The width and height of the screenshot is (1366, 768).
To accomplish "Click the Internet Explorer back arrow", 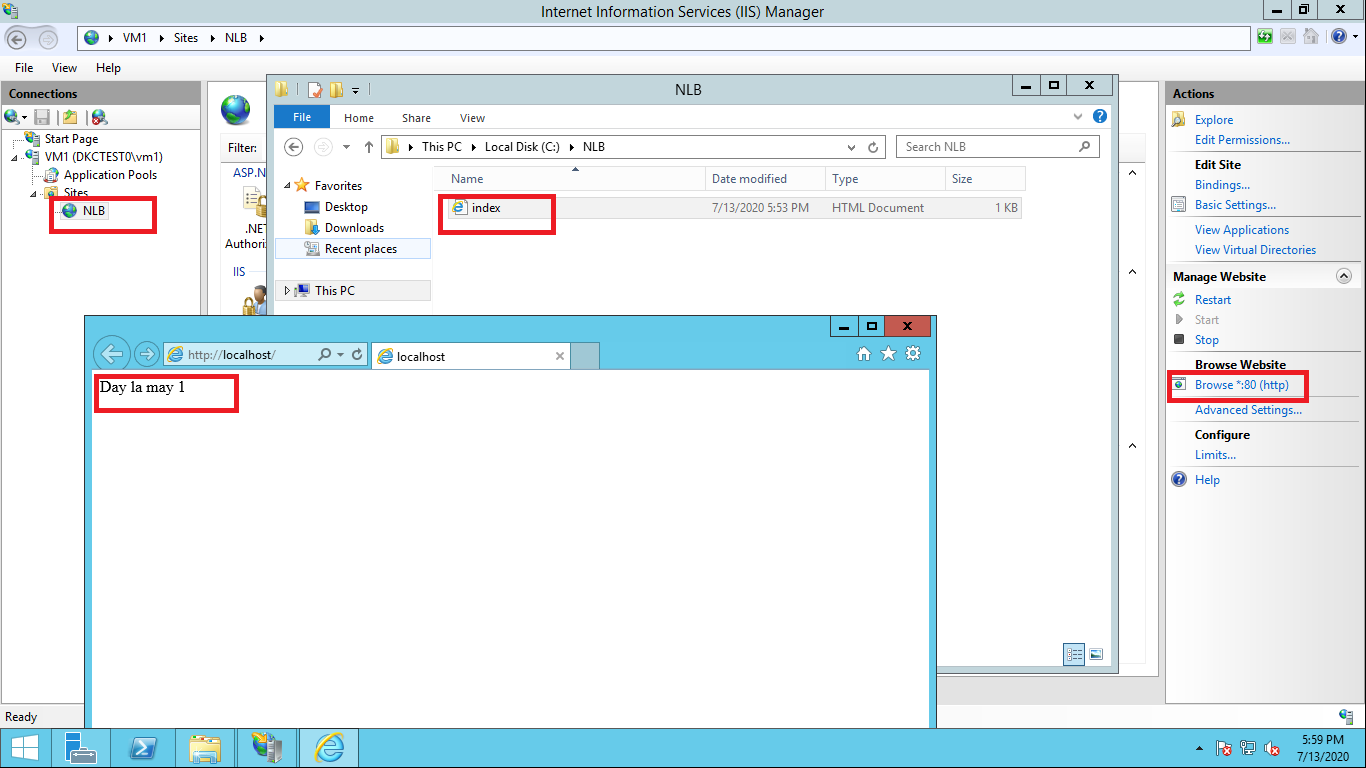I will coord(112,354).
